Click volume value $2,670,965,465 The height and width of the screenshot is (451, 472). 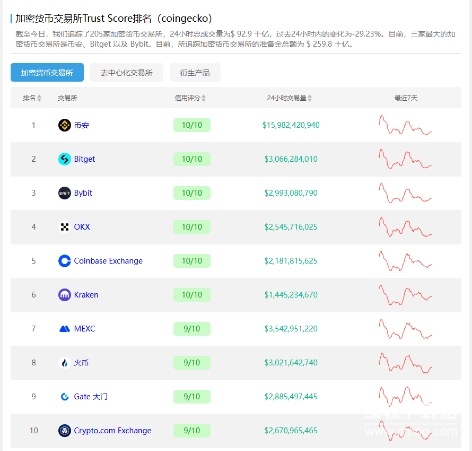tap(291, 431)
